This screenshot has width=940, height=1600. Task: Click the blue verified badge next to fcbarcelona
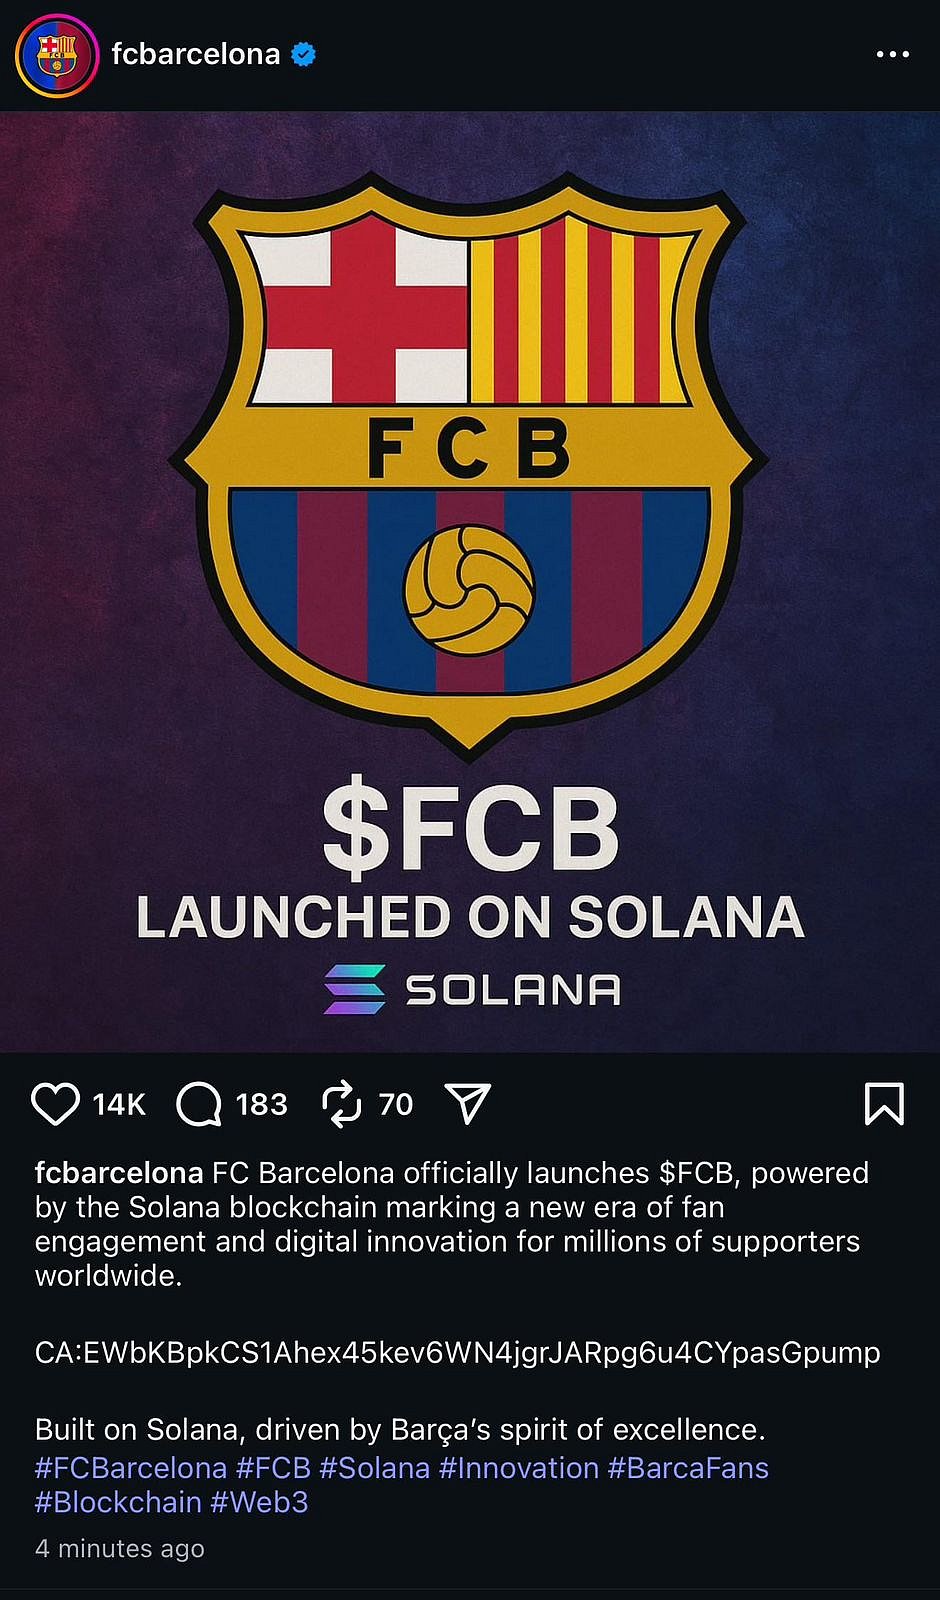tap(301, 55)
